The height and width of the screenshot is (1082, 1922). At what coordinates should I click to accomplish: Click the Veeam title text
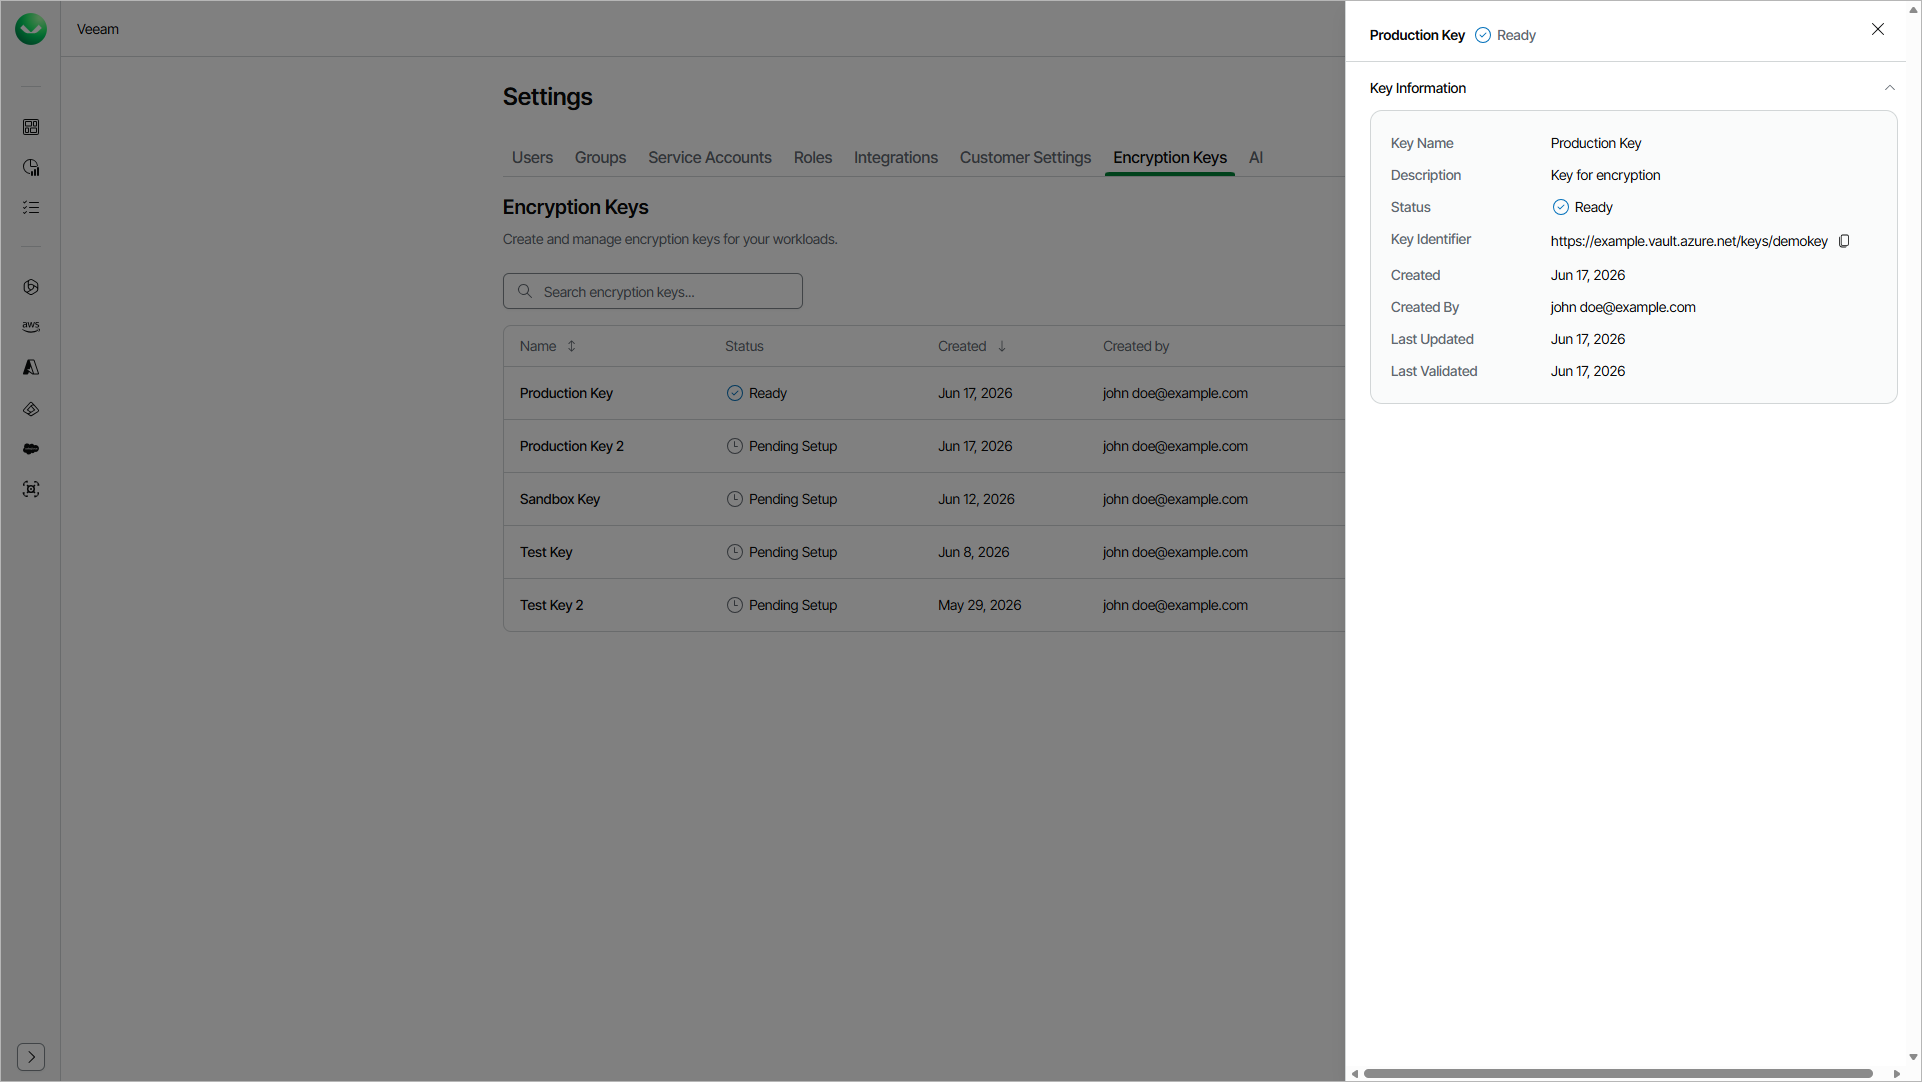point(98,29)
